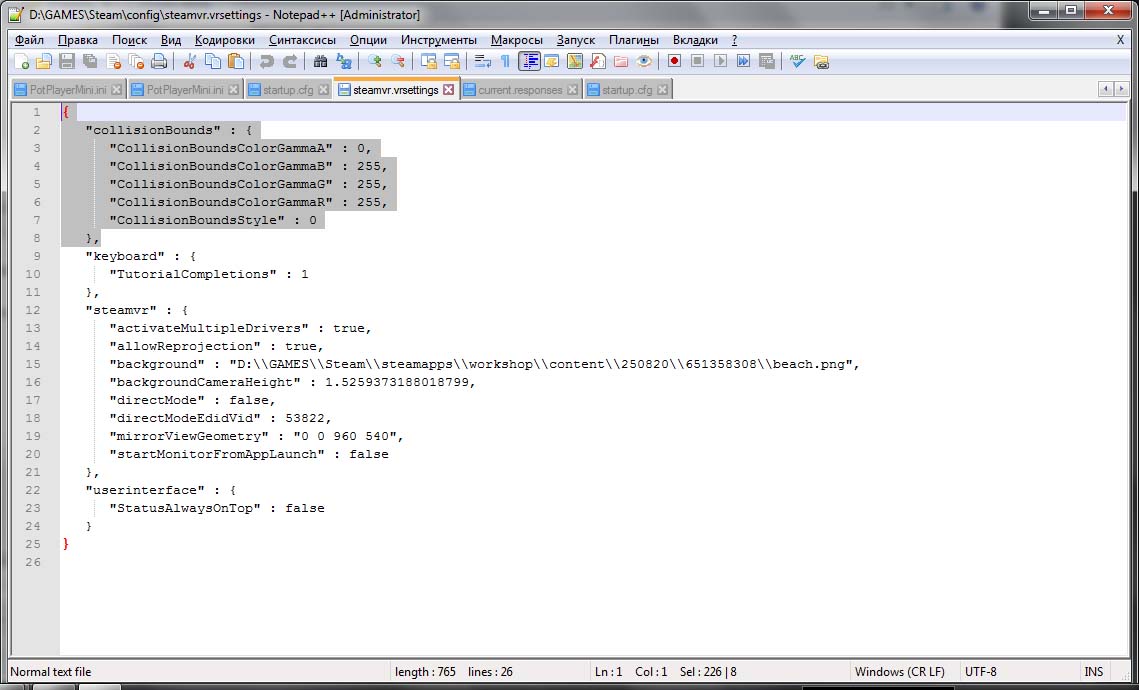
Task: Toggle the indent guide button
Action: coord(529,61)
